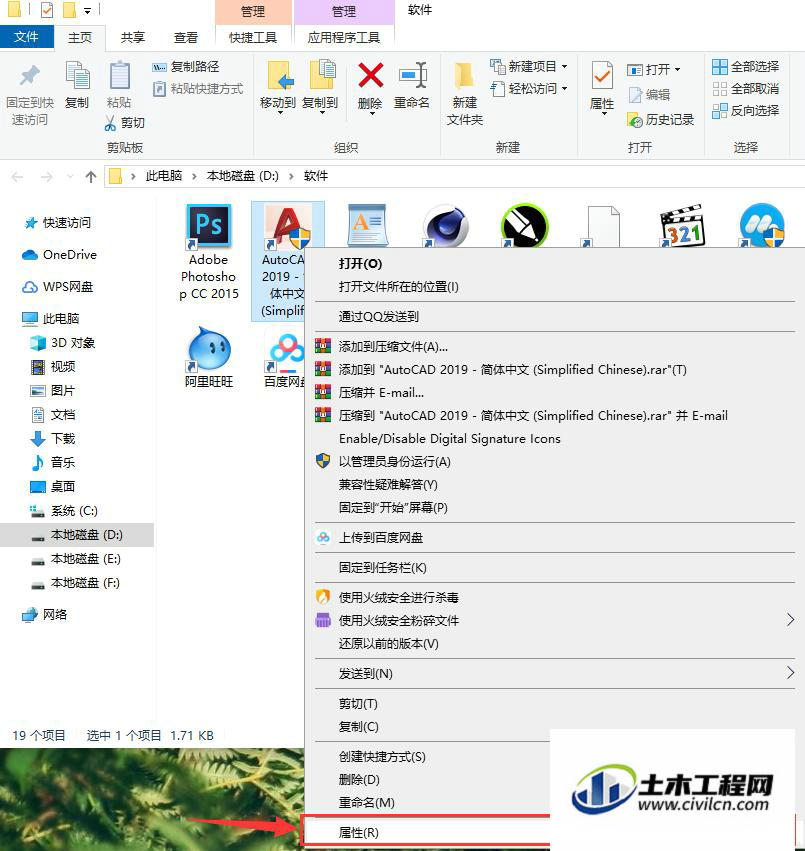
Task: Choose Run as administrator entry
Action: tap(554, 461)
